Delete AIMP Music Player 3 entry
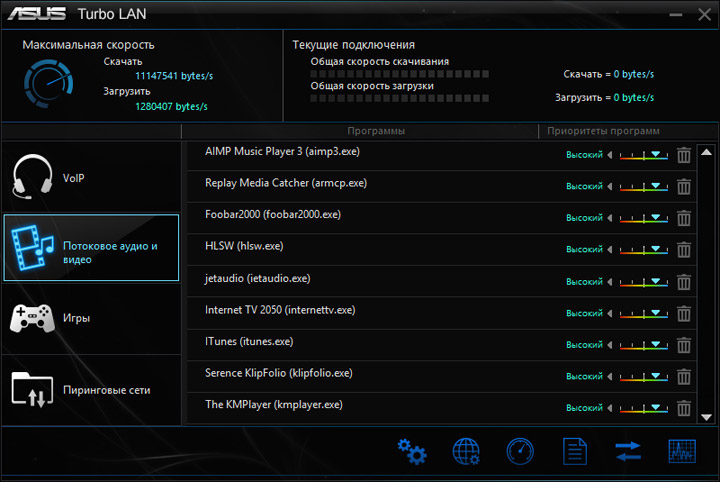This screenshot has width=720, height=482. [684, 155]
